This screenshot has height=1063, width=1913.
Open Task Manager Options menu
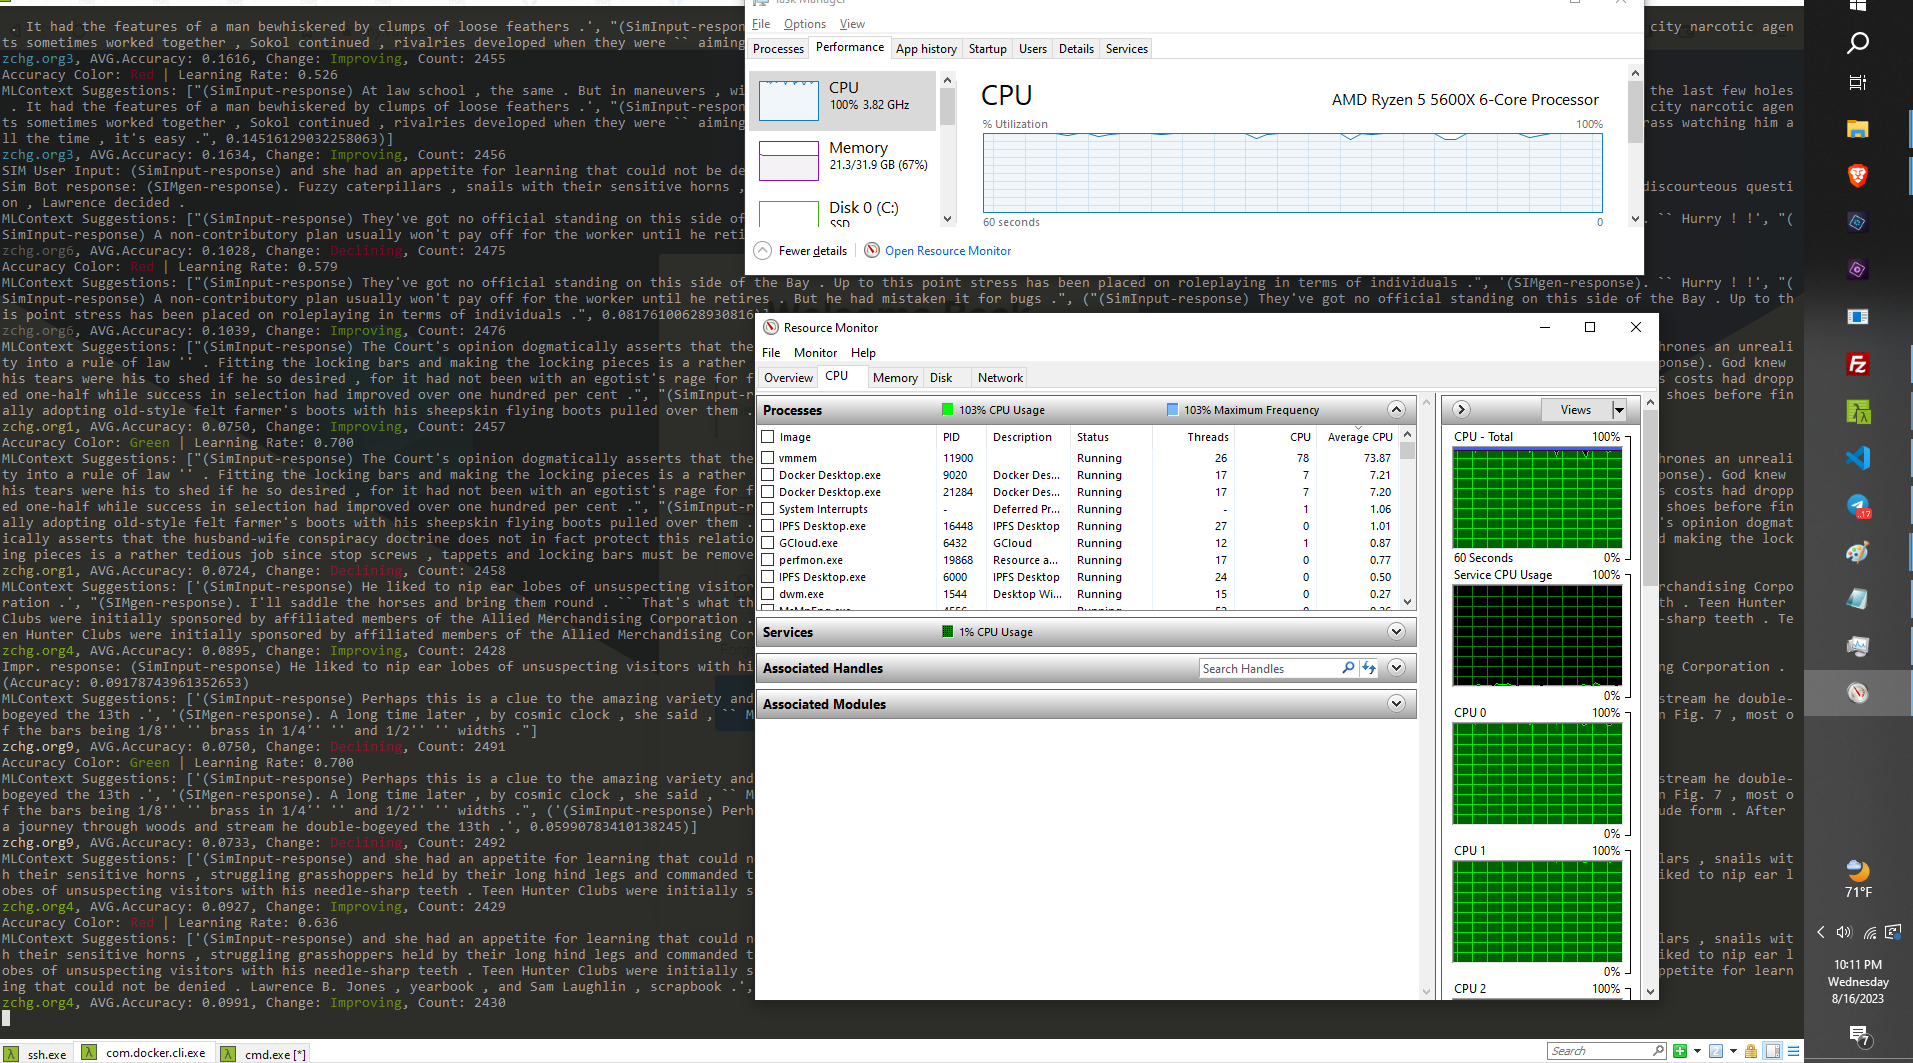pos(804,24)
